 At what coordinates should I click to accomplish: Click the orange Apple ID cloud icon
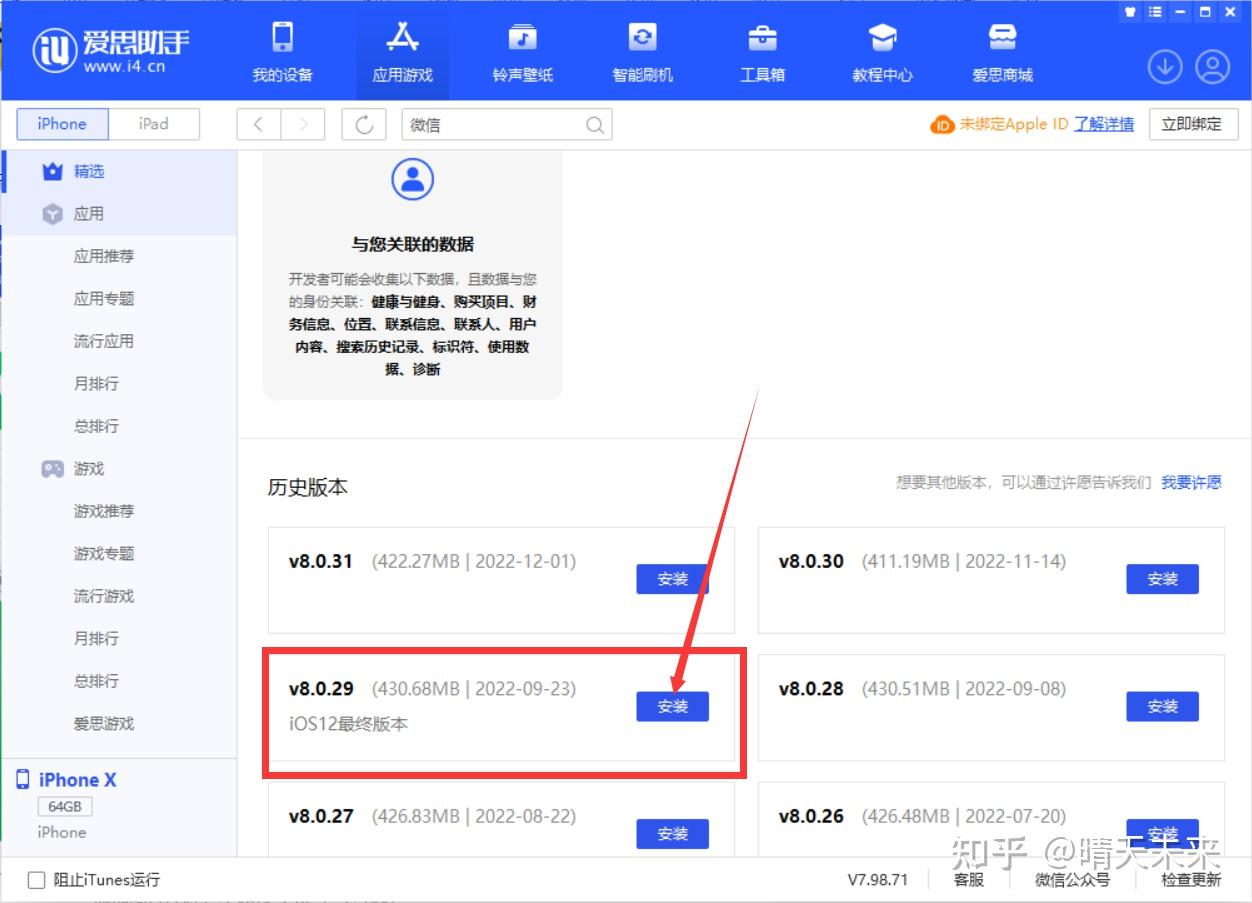[942, 125]
